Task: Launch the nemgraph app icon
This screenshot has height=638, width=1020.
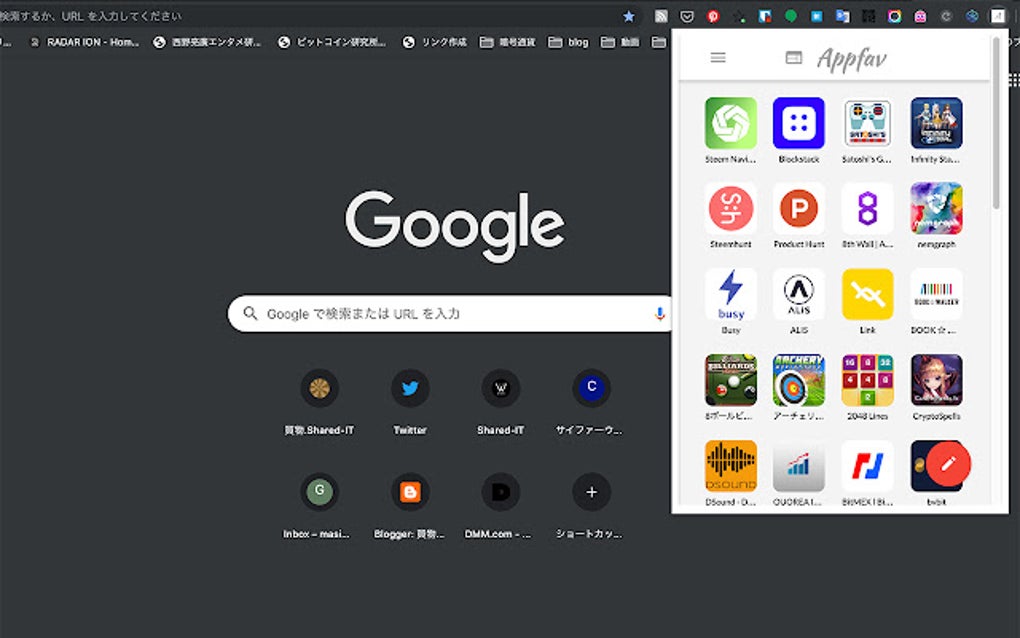Action: click(x=936, y=209)
